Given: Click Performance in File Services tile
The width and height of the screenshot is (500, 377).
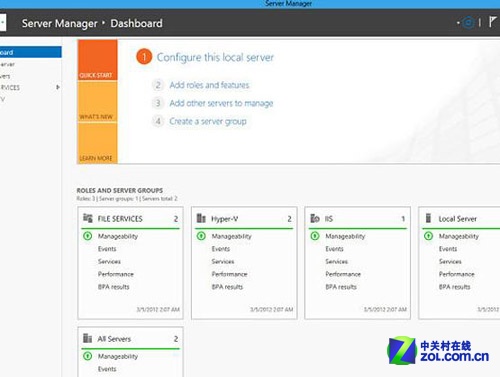Looking at the screenshot, I should [116, 274].
